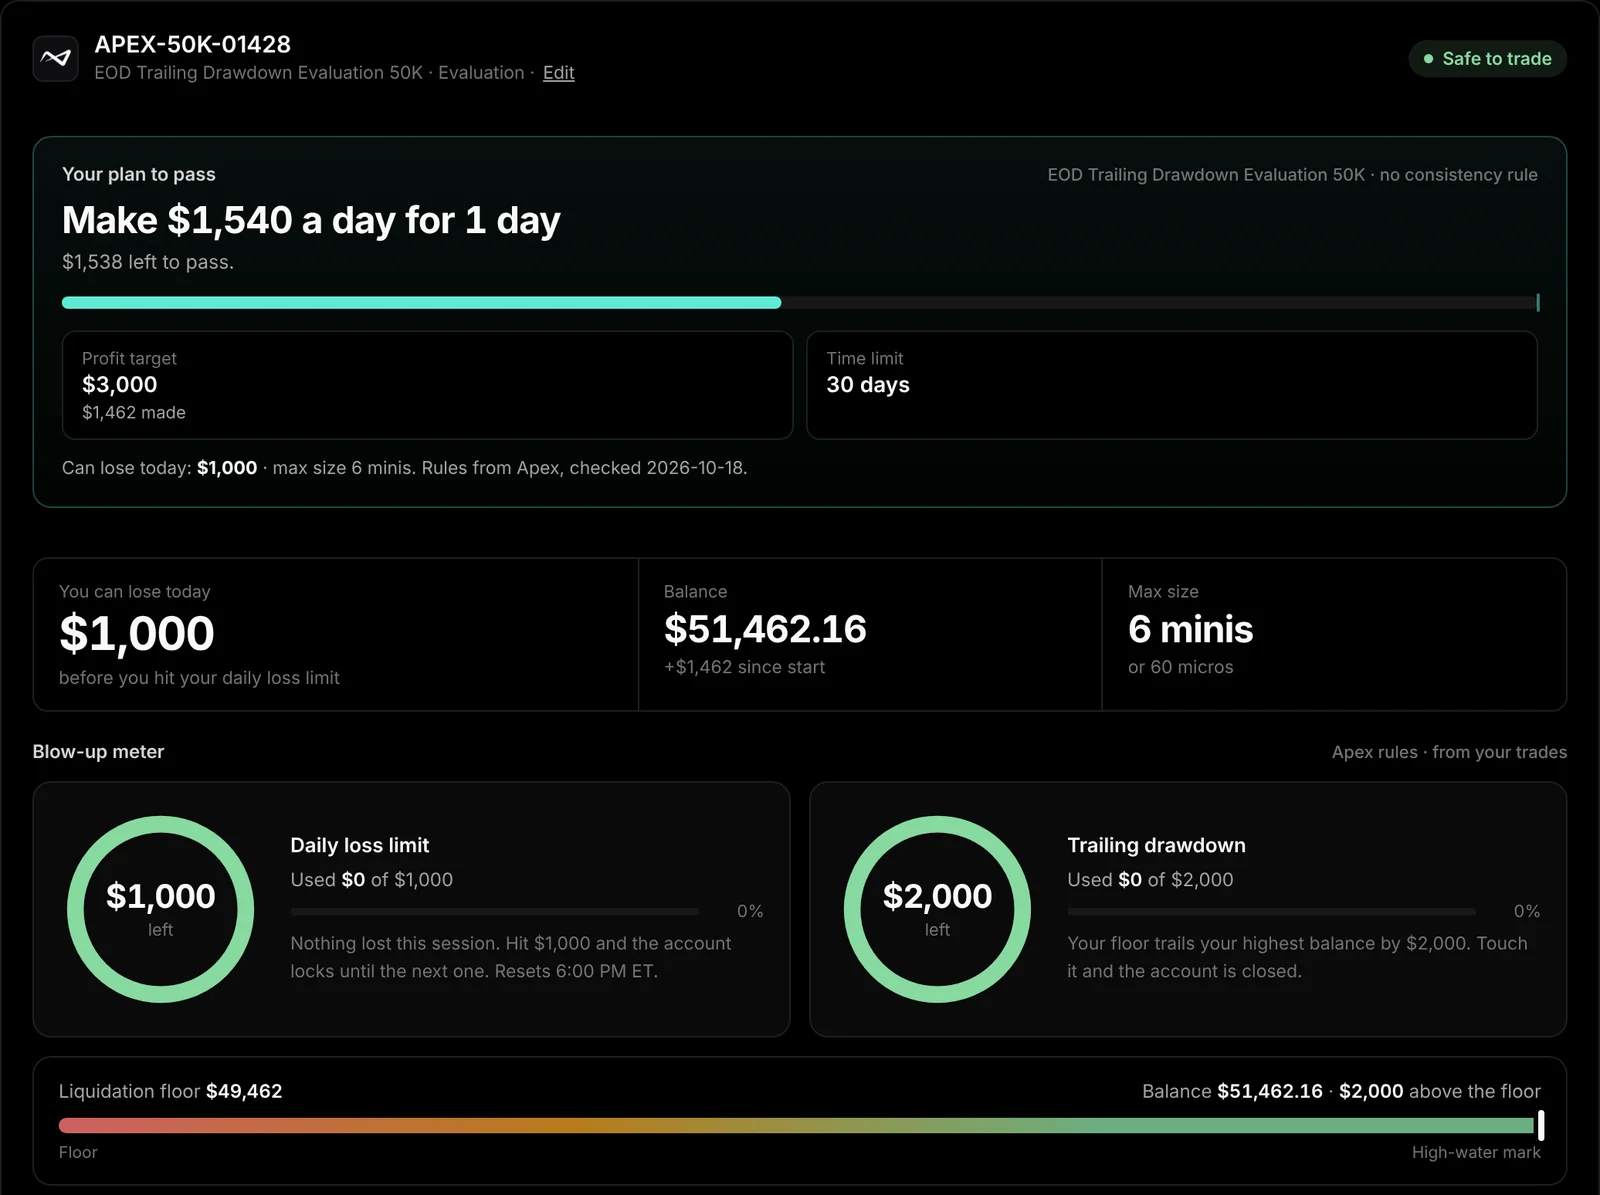
Task: Click the 'Apex rules · from your trades' text
Action: pyautogui.click(x=1449, y=752)
